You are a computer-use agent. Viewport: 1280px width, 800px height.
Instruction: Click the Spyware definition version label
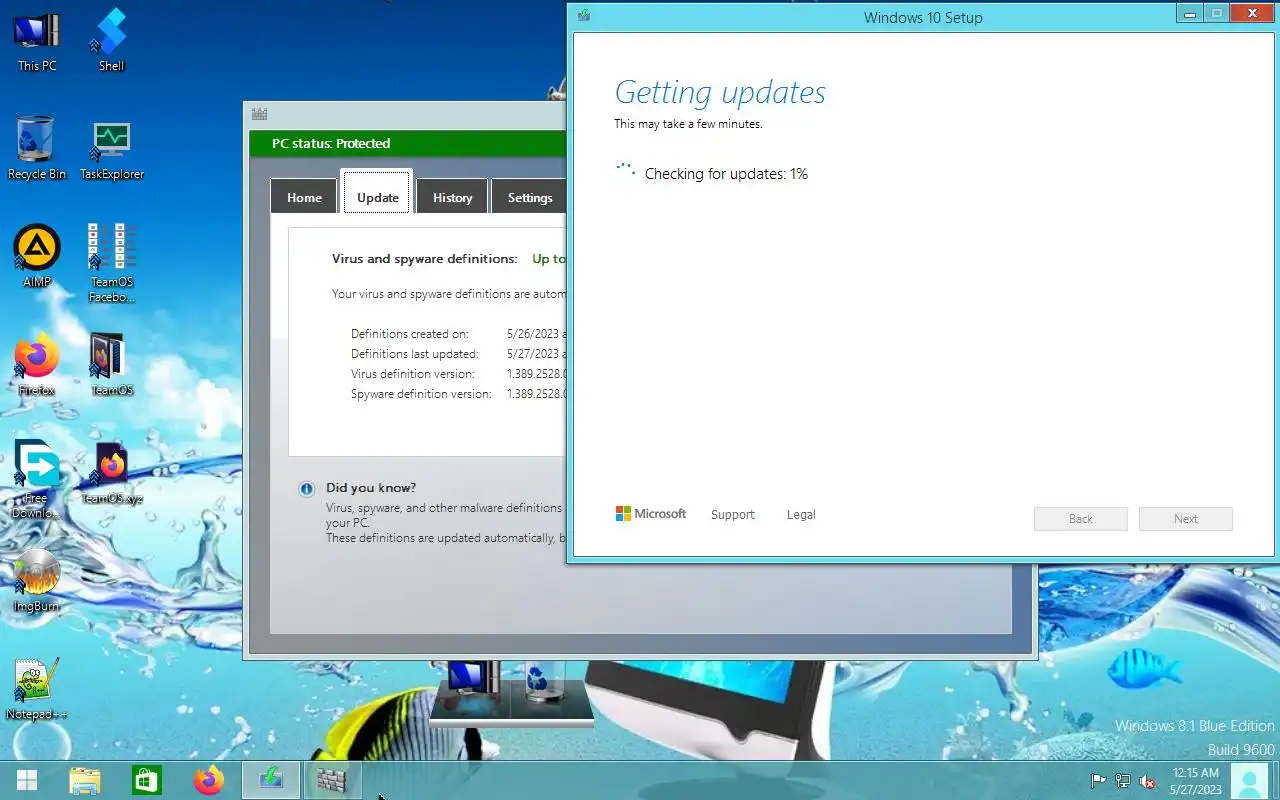[421, 394]
